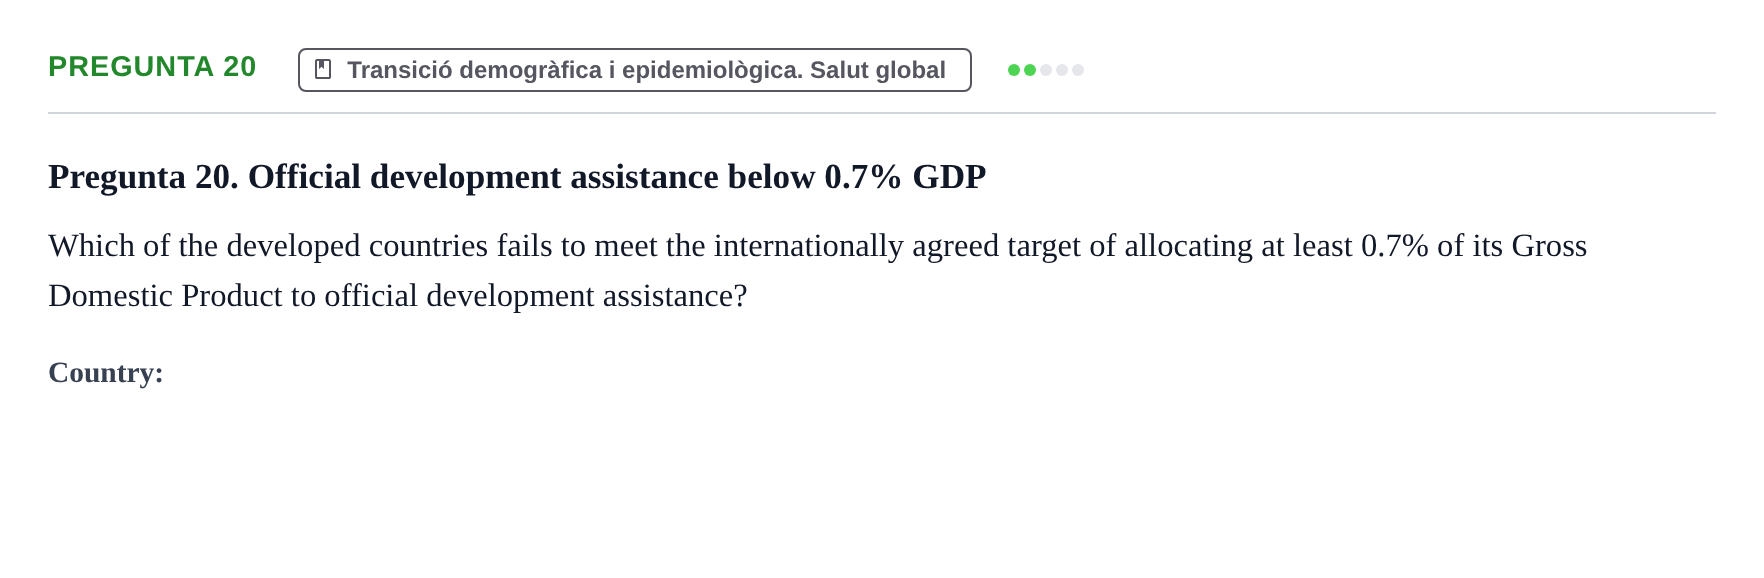Image resolution: width=1764 pixels, height=578 pixels.
Task: Click the bold Pregunta 20 question title
Action: coord(517,177)
